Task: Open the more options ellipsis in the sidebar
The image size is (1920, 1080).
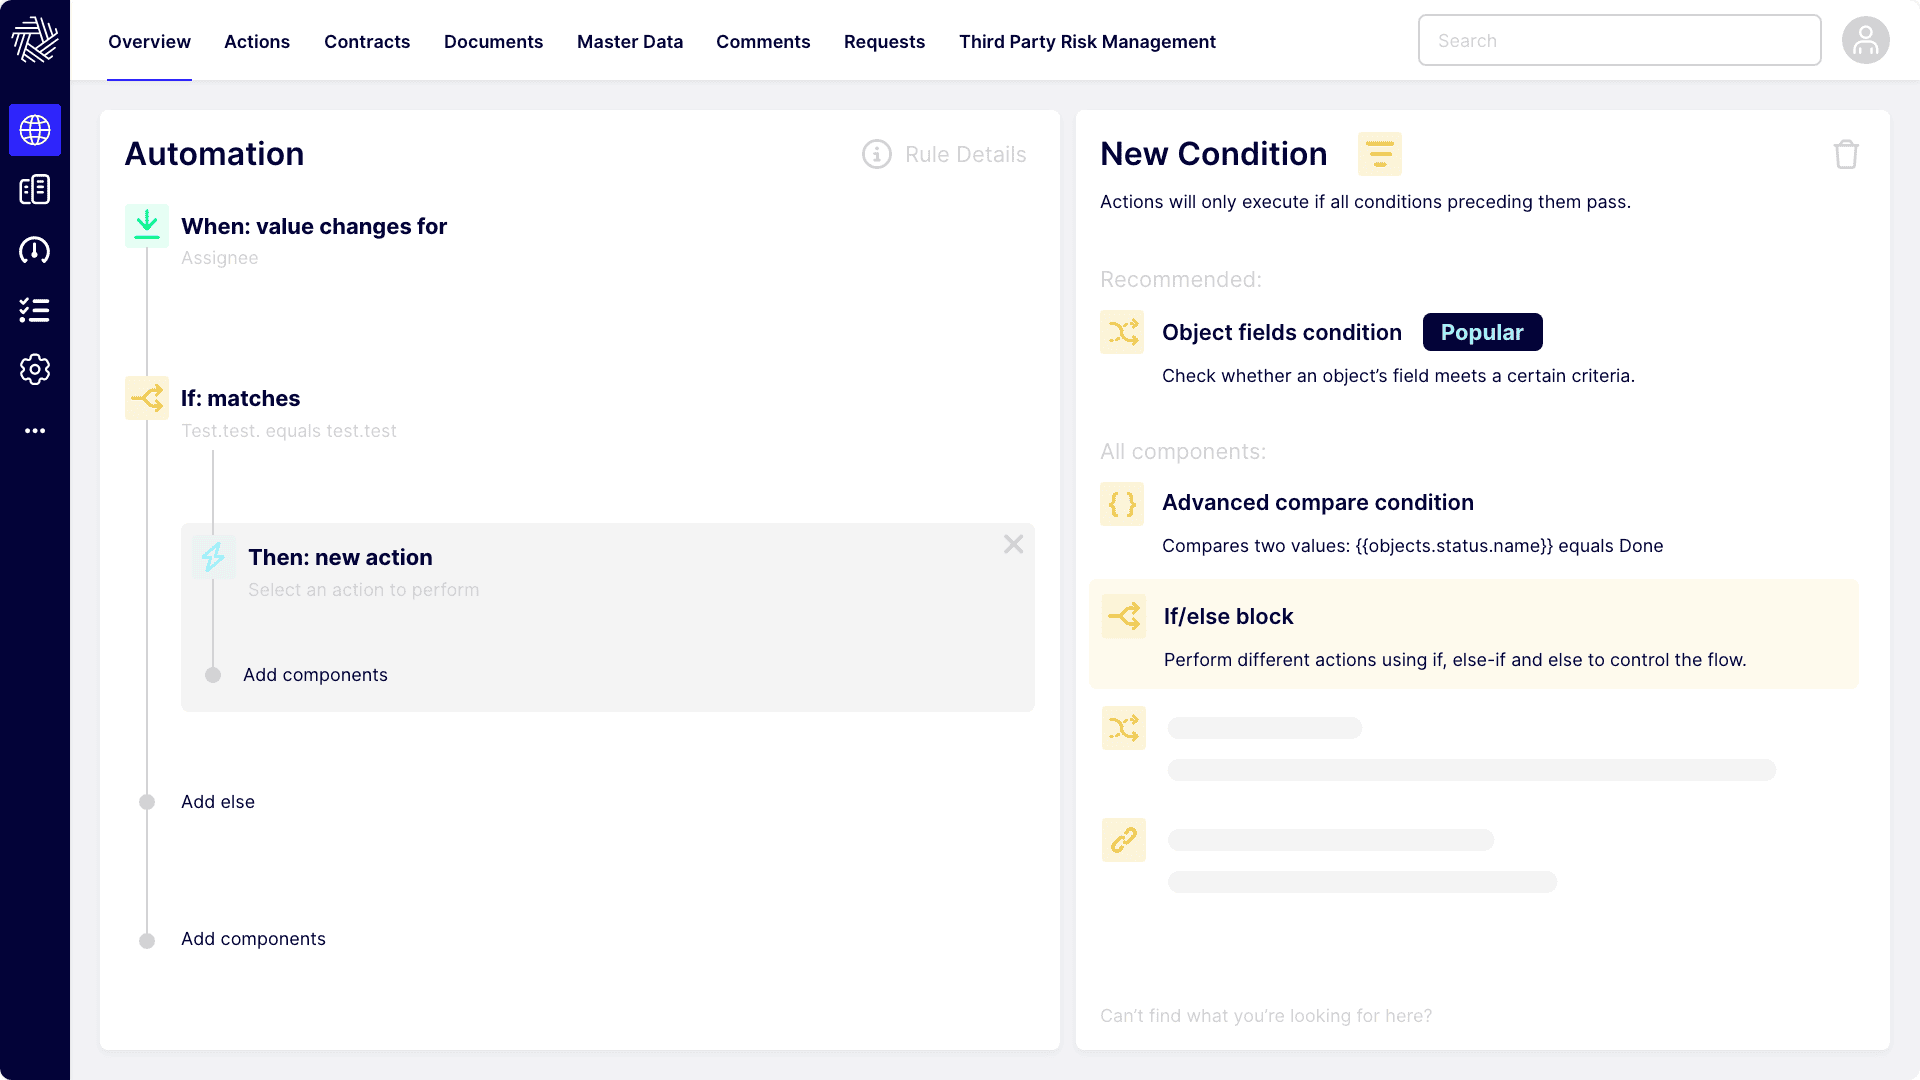Action: point(35,430)
